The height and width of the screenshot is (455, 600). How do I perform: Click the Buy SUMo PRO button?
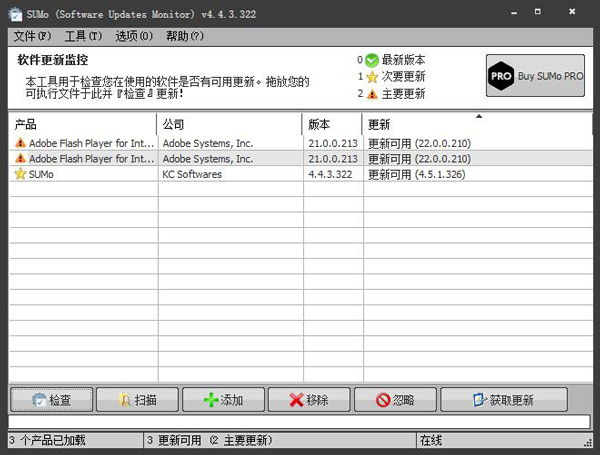(x=535, y=75)
